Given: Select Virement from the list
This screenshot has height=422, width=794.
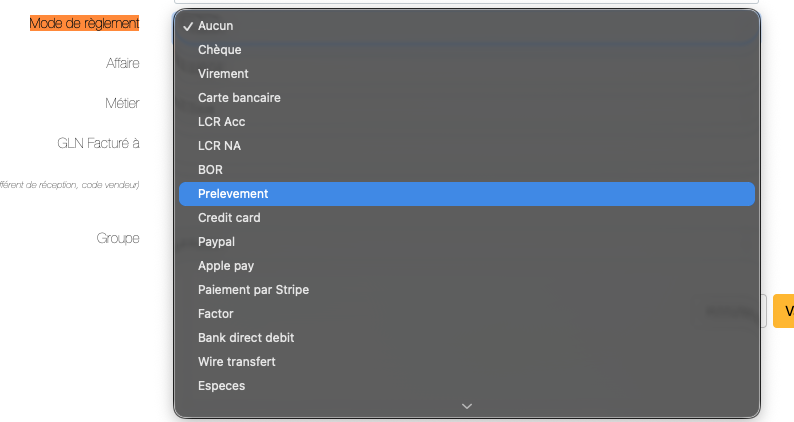Looking at the screenshot, I should pyautogui.click(x=223, y=74).
